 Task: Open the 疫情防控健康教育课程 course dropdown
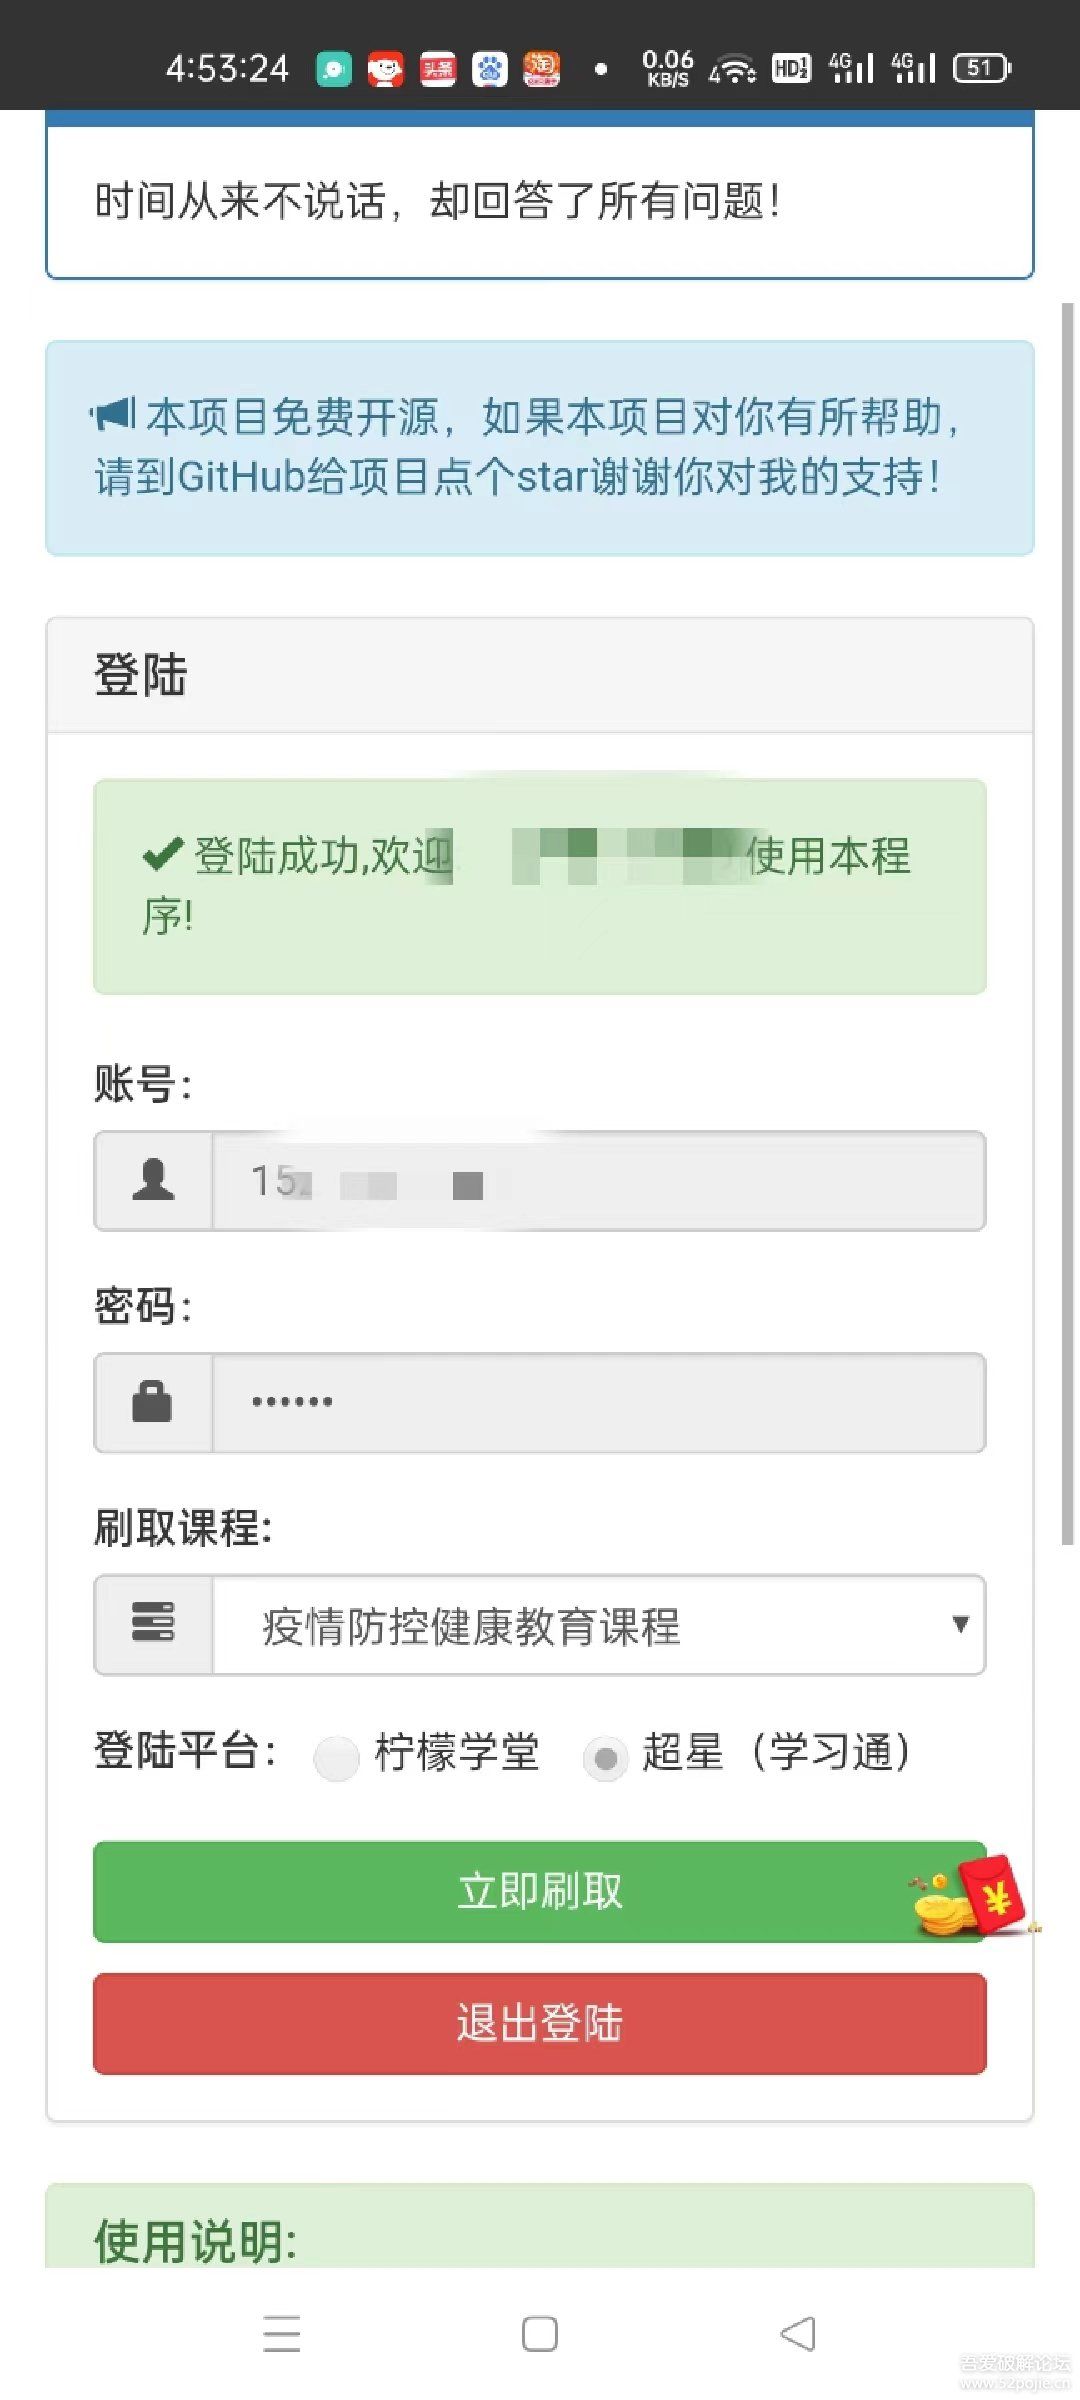[x=600, y=1624]
